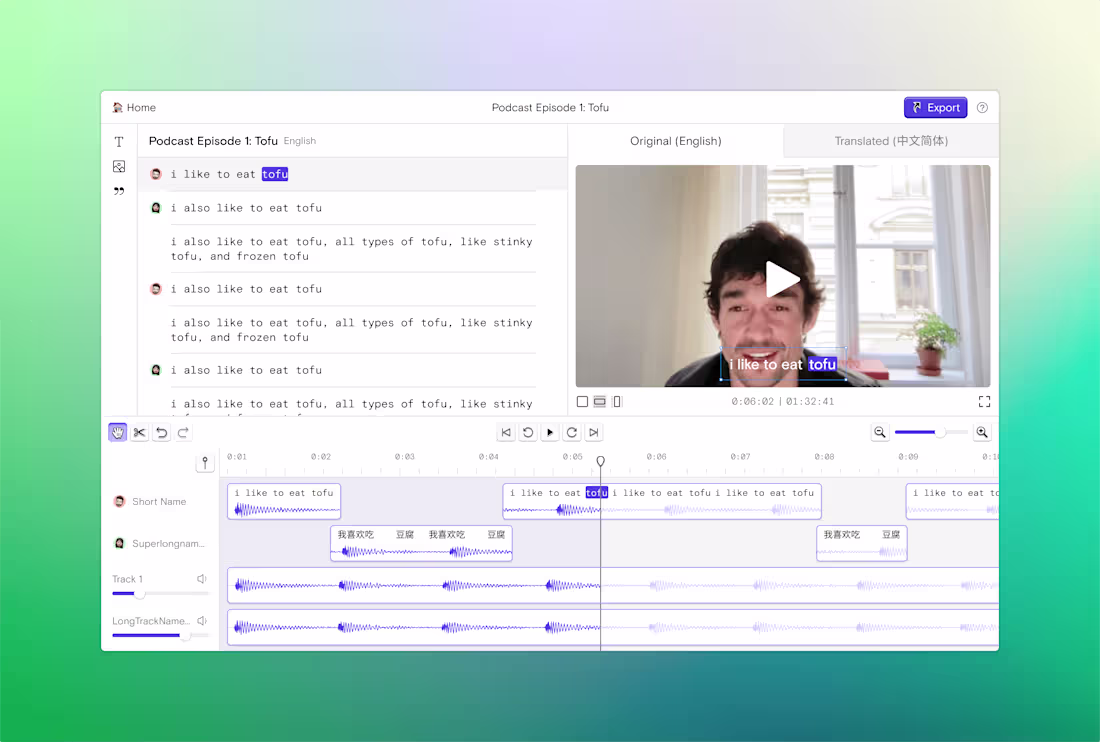Switch to Translated (中文简体) tab
This screenshot has width=1100, height=742.
[x=891, y=141]
